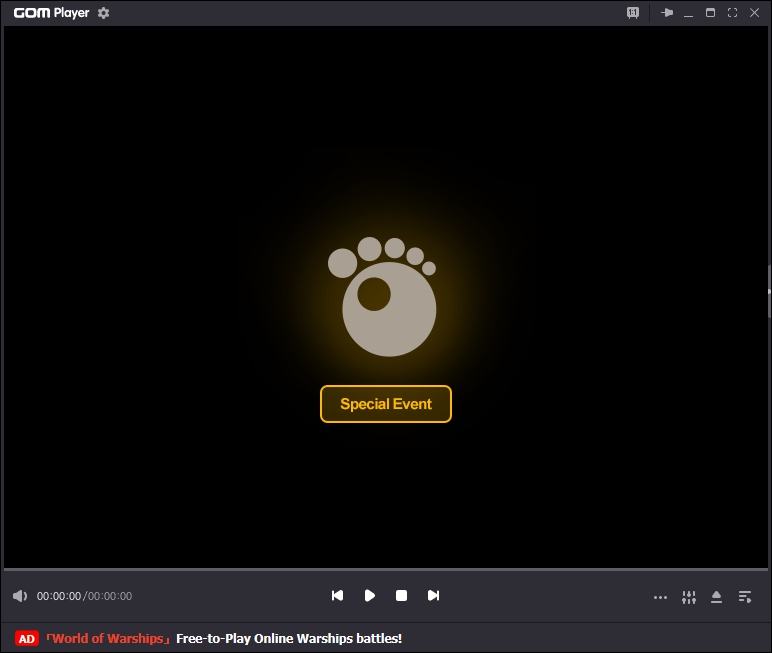Viewport: 772px width, 653px height.
Task: Click the Free-to-Play Online Warships battles text
Action: point(289,639)
